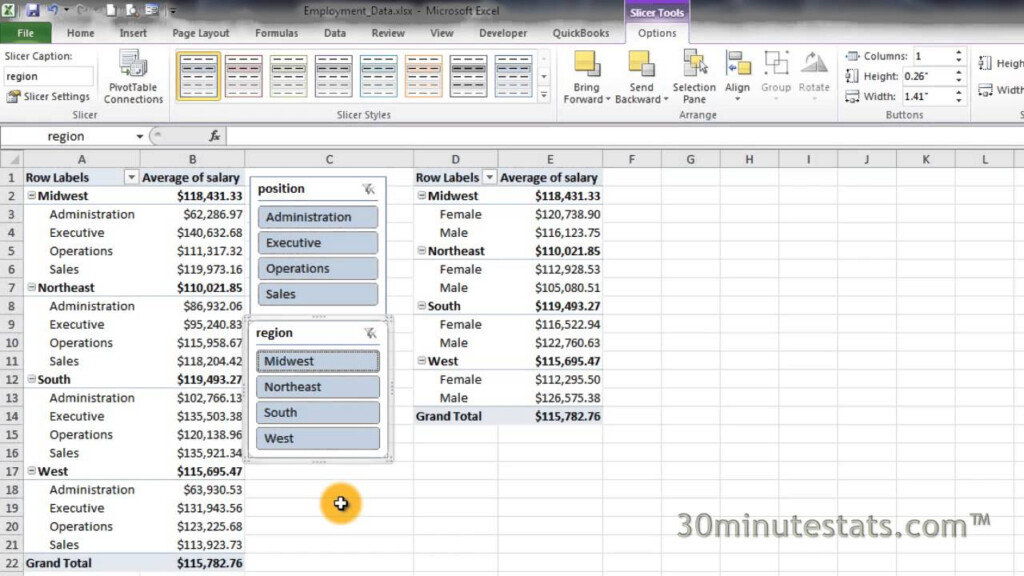Click the Slicer Caption text field
The image size is (1024, 576).
(49, 76)
